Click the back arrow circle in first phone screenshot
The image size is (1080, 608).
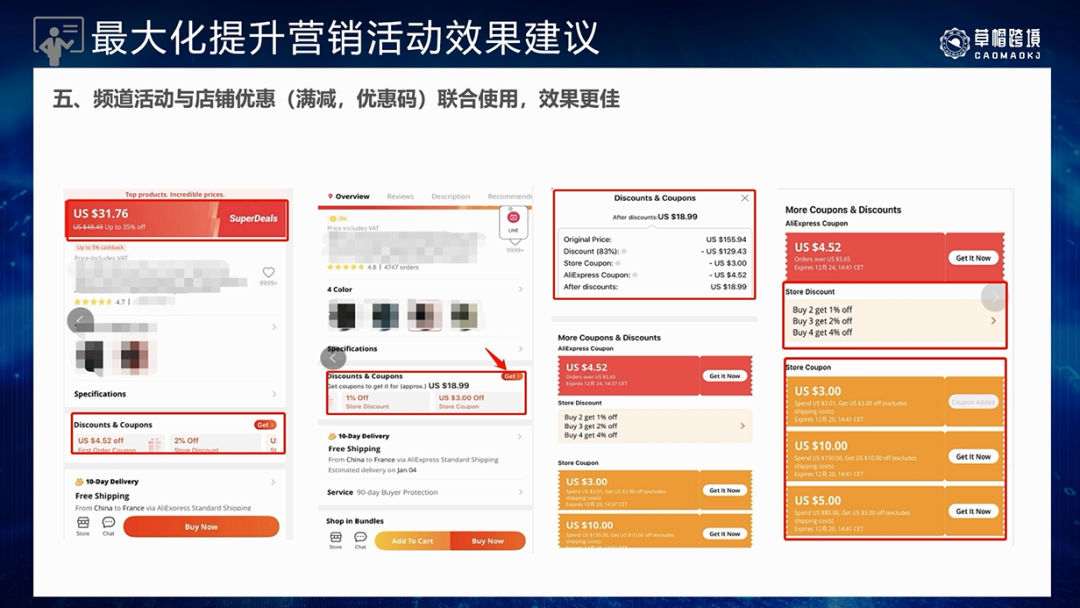[80, 320]
